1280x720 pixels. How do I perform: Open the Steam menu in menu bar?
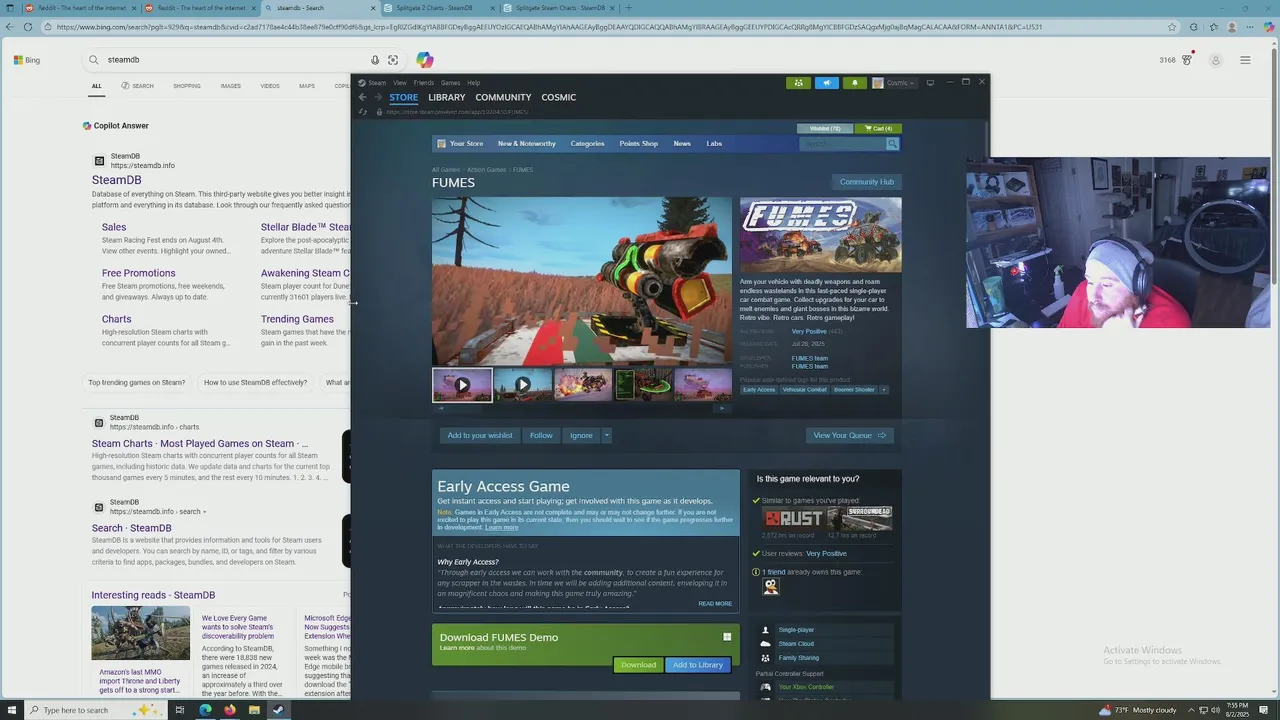click(x=377, y=83)
